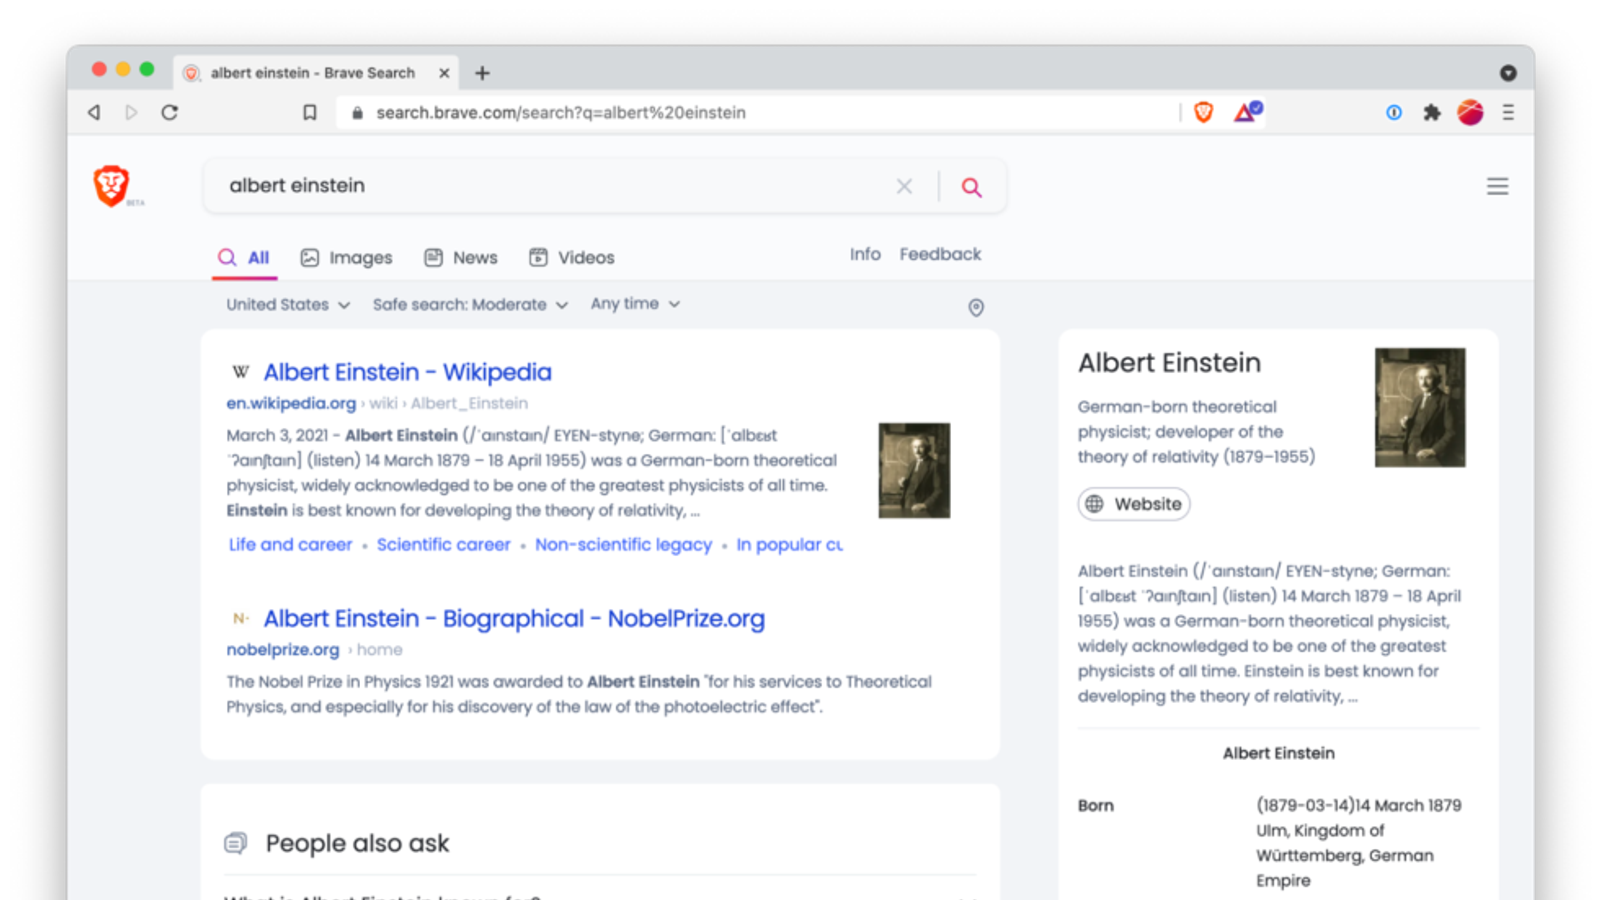This screenshot has height=900, width=1600.
Task: Close the albert einstein Brave Search tab
Action: coord(444,73)
